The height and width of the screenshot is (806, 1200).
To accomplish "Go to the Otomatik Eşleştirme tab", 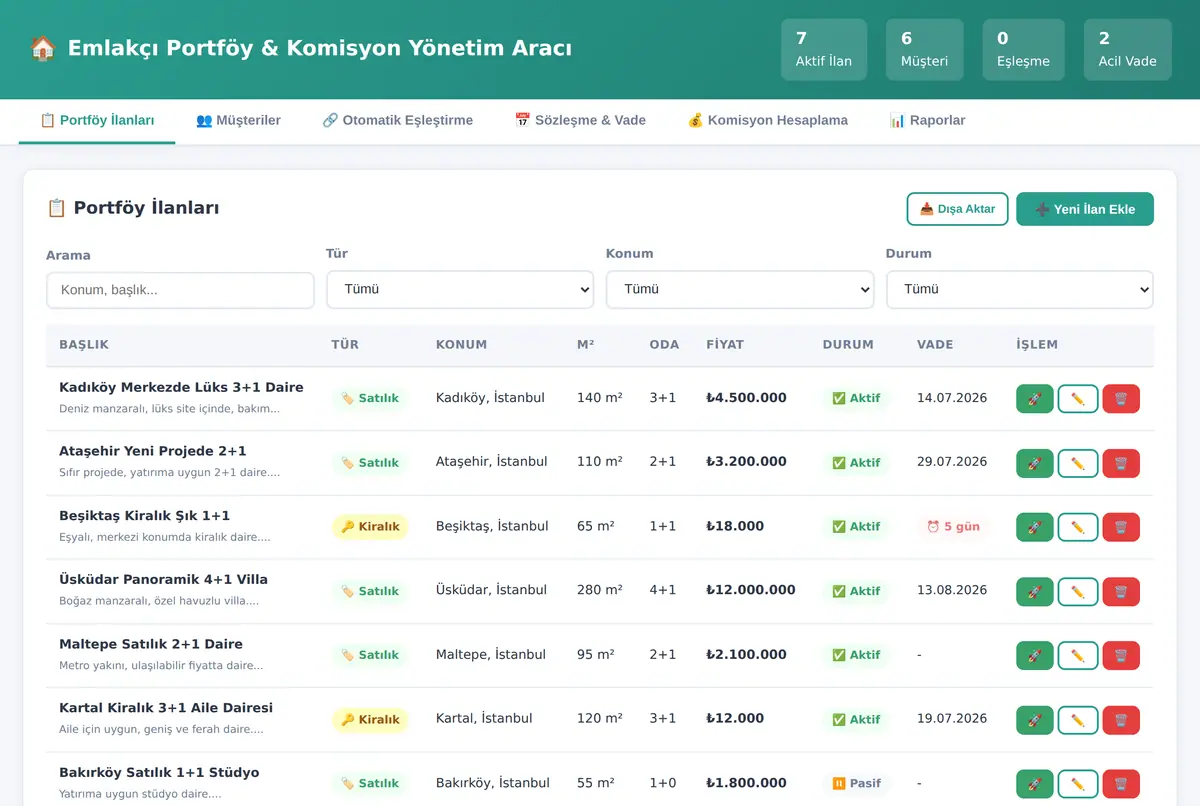I will [x=397, y=120].
